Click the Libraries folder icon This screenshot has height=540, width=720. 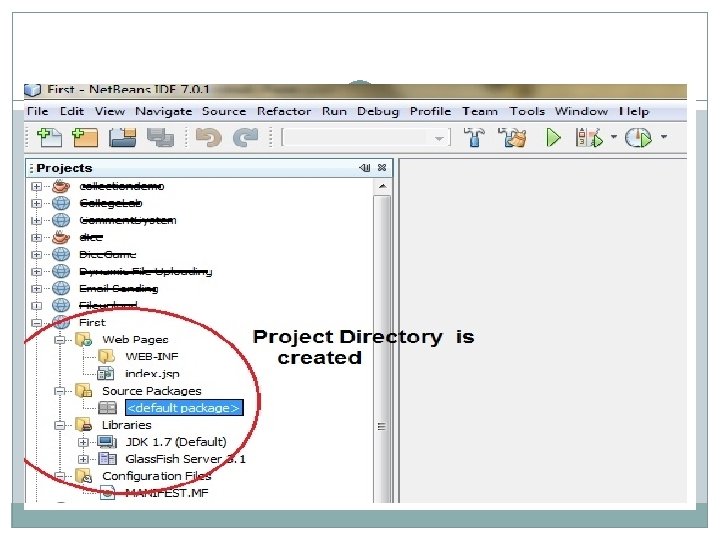click(x=84, y=425)
